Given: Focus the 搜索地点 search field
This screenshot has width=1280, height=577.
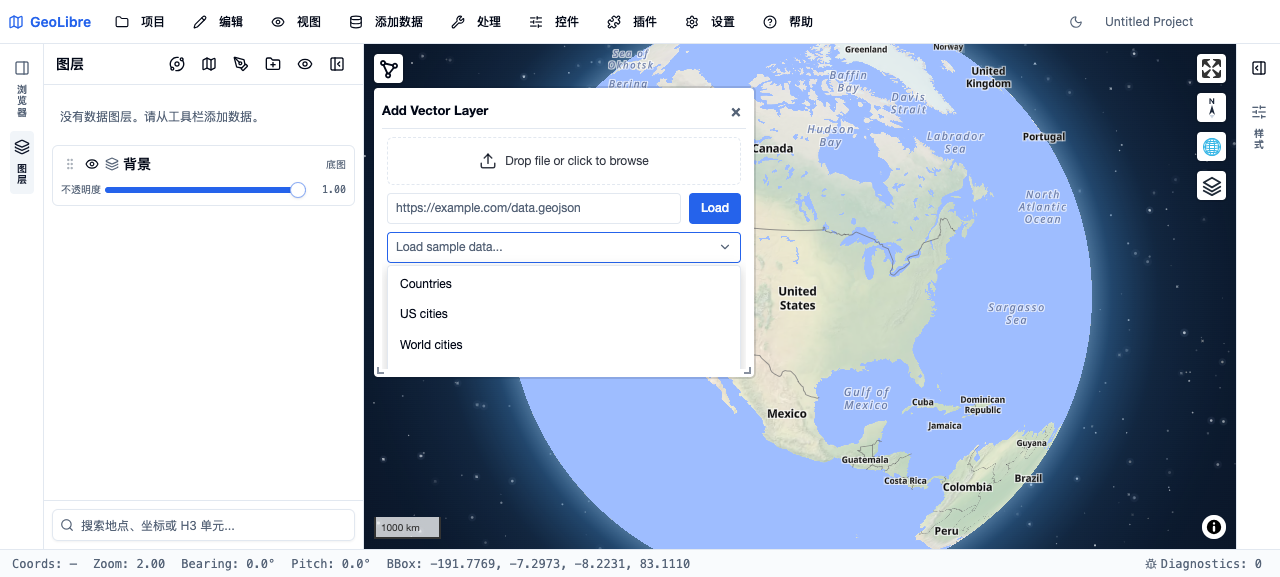Looking at the screenshot, I should click(x=203, y=525).
